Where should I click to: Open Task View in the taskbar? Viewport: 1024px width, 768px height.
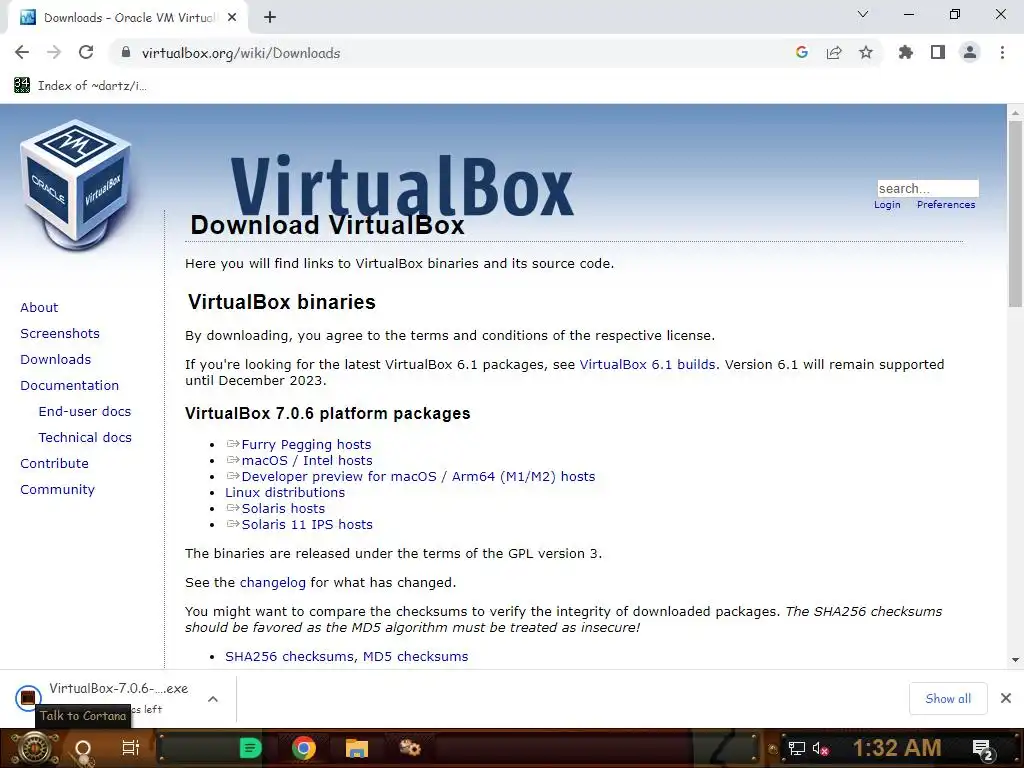tap(131, 748)
